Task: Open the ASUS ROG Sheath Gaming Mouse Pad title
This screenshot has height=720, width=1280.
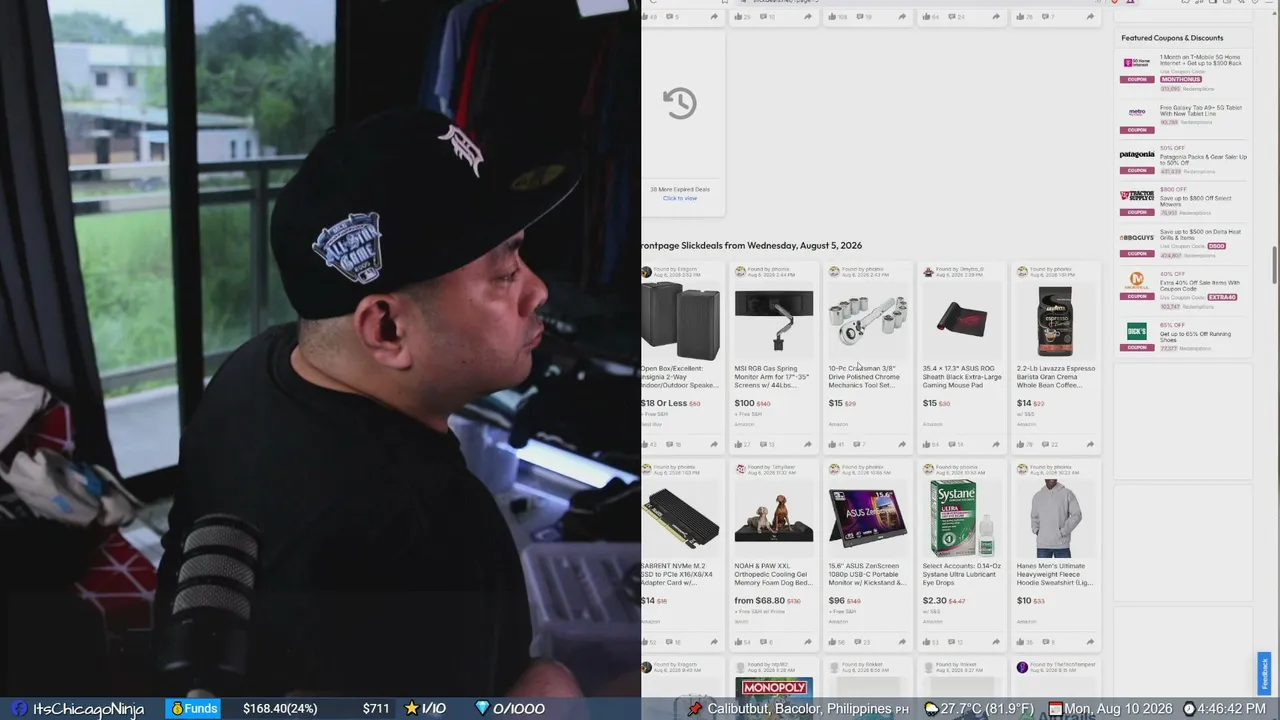Action: [960, 377]
